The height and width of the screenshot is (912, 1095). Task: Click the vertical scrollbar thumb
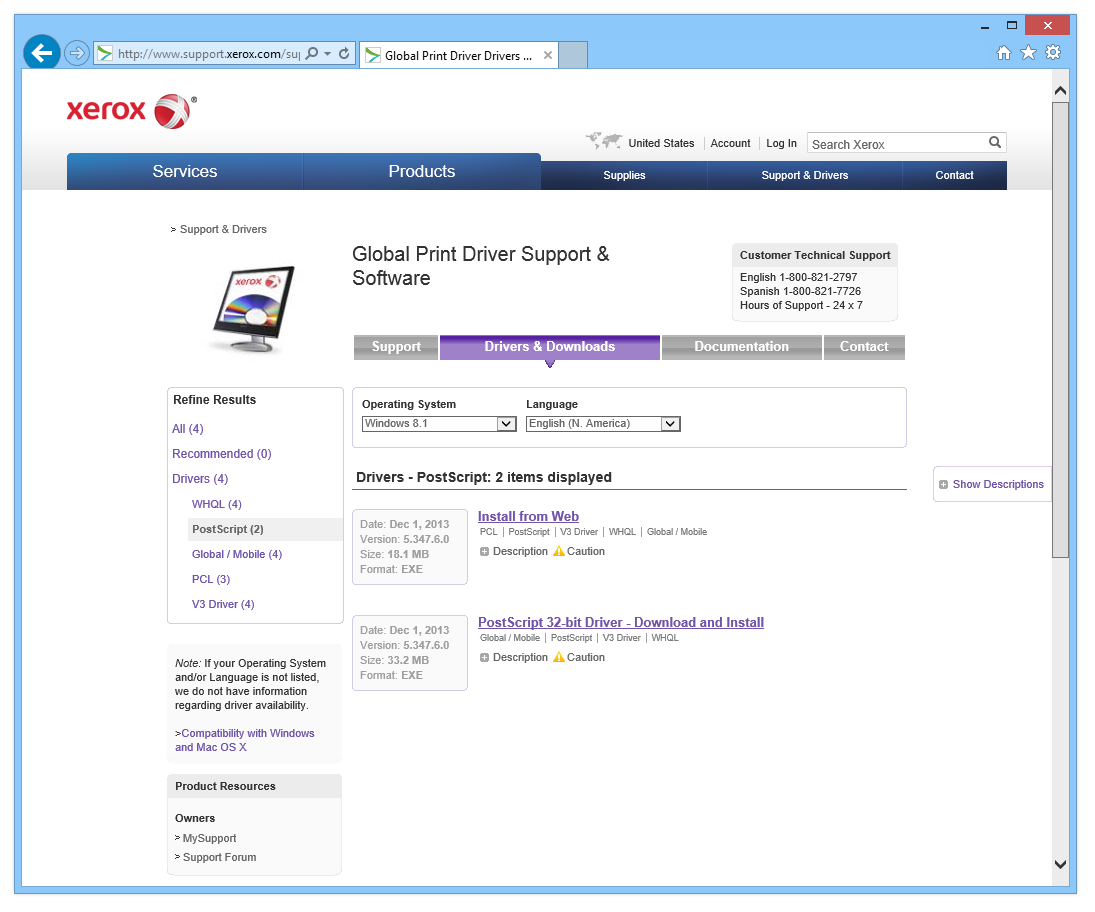(x=1060, y=330)
